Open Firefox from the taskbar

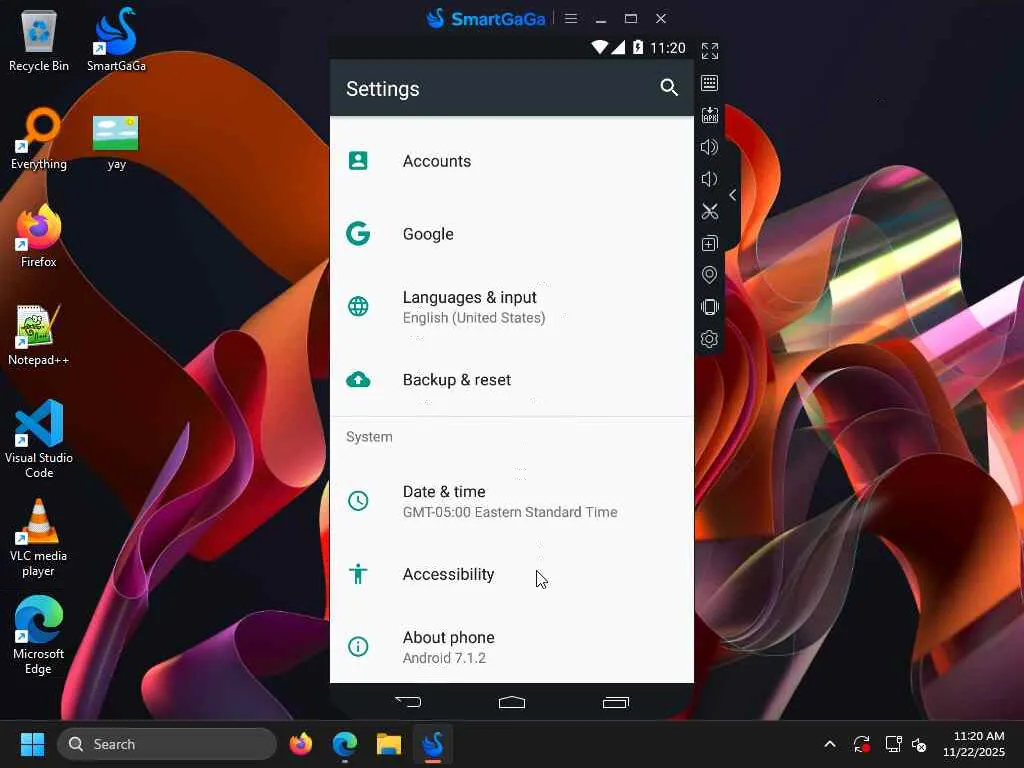click(x=301, y=744)
